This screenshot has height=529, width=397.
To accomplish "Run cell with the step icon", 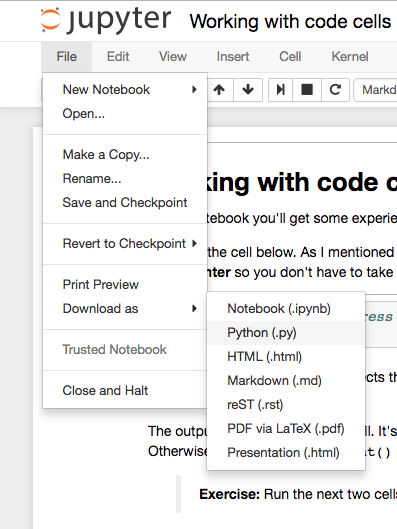I will pos(281,90).
